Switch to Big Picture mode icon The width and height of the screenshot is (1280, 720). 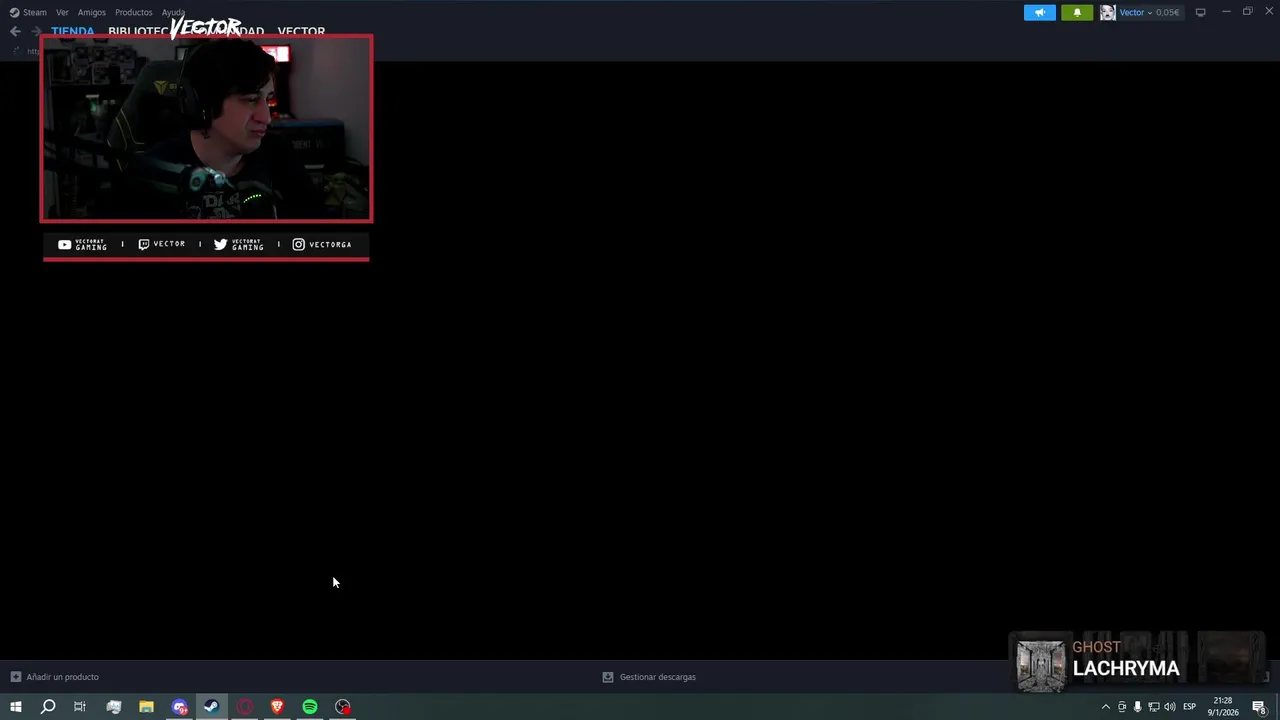coord(1201,12)
